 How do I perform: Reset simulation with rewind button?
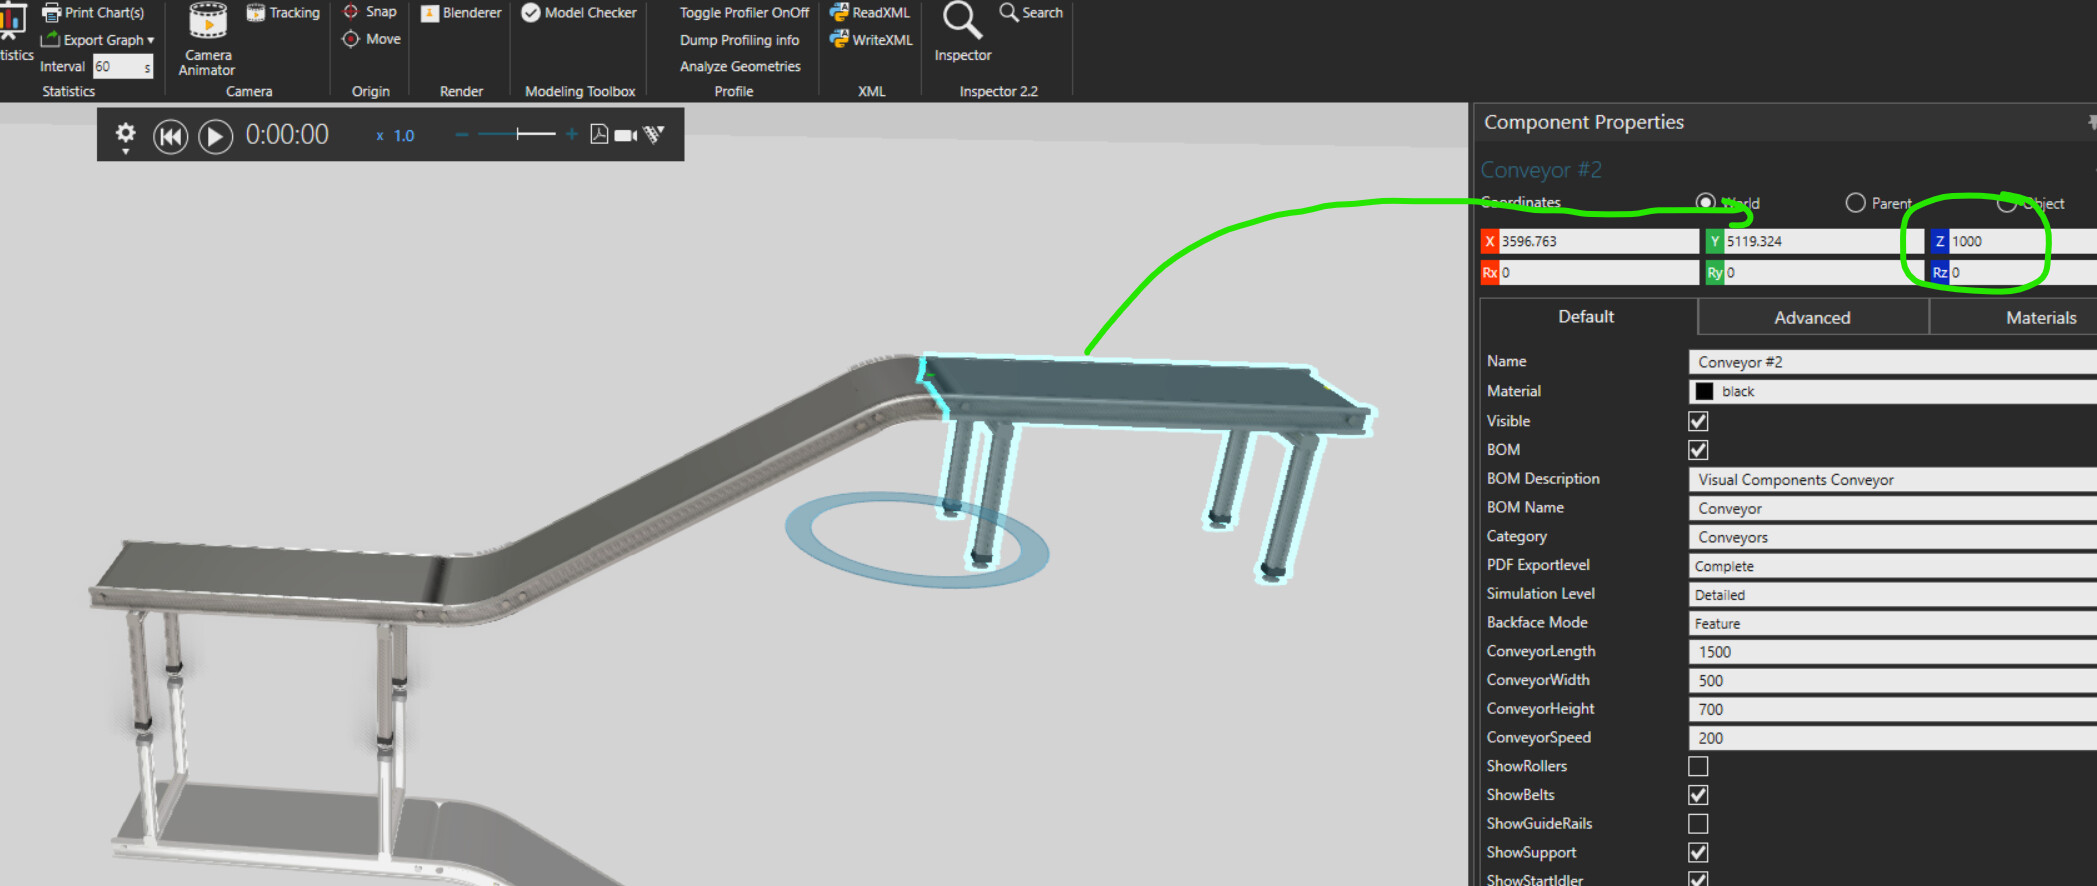click(x=170, y=136)
